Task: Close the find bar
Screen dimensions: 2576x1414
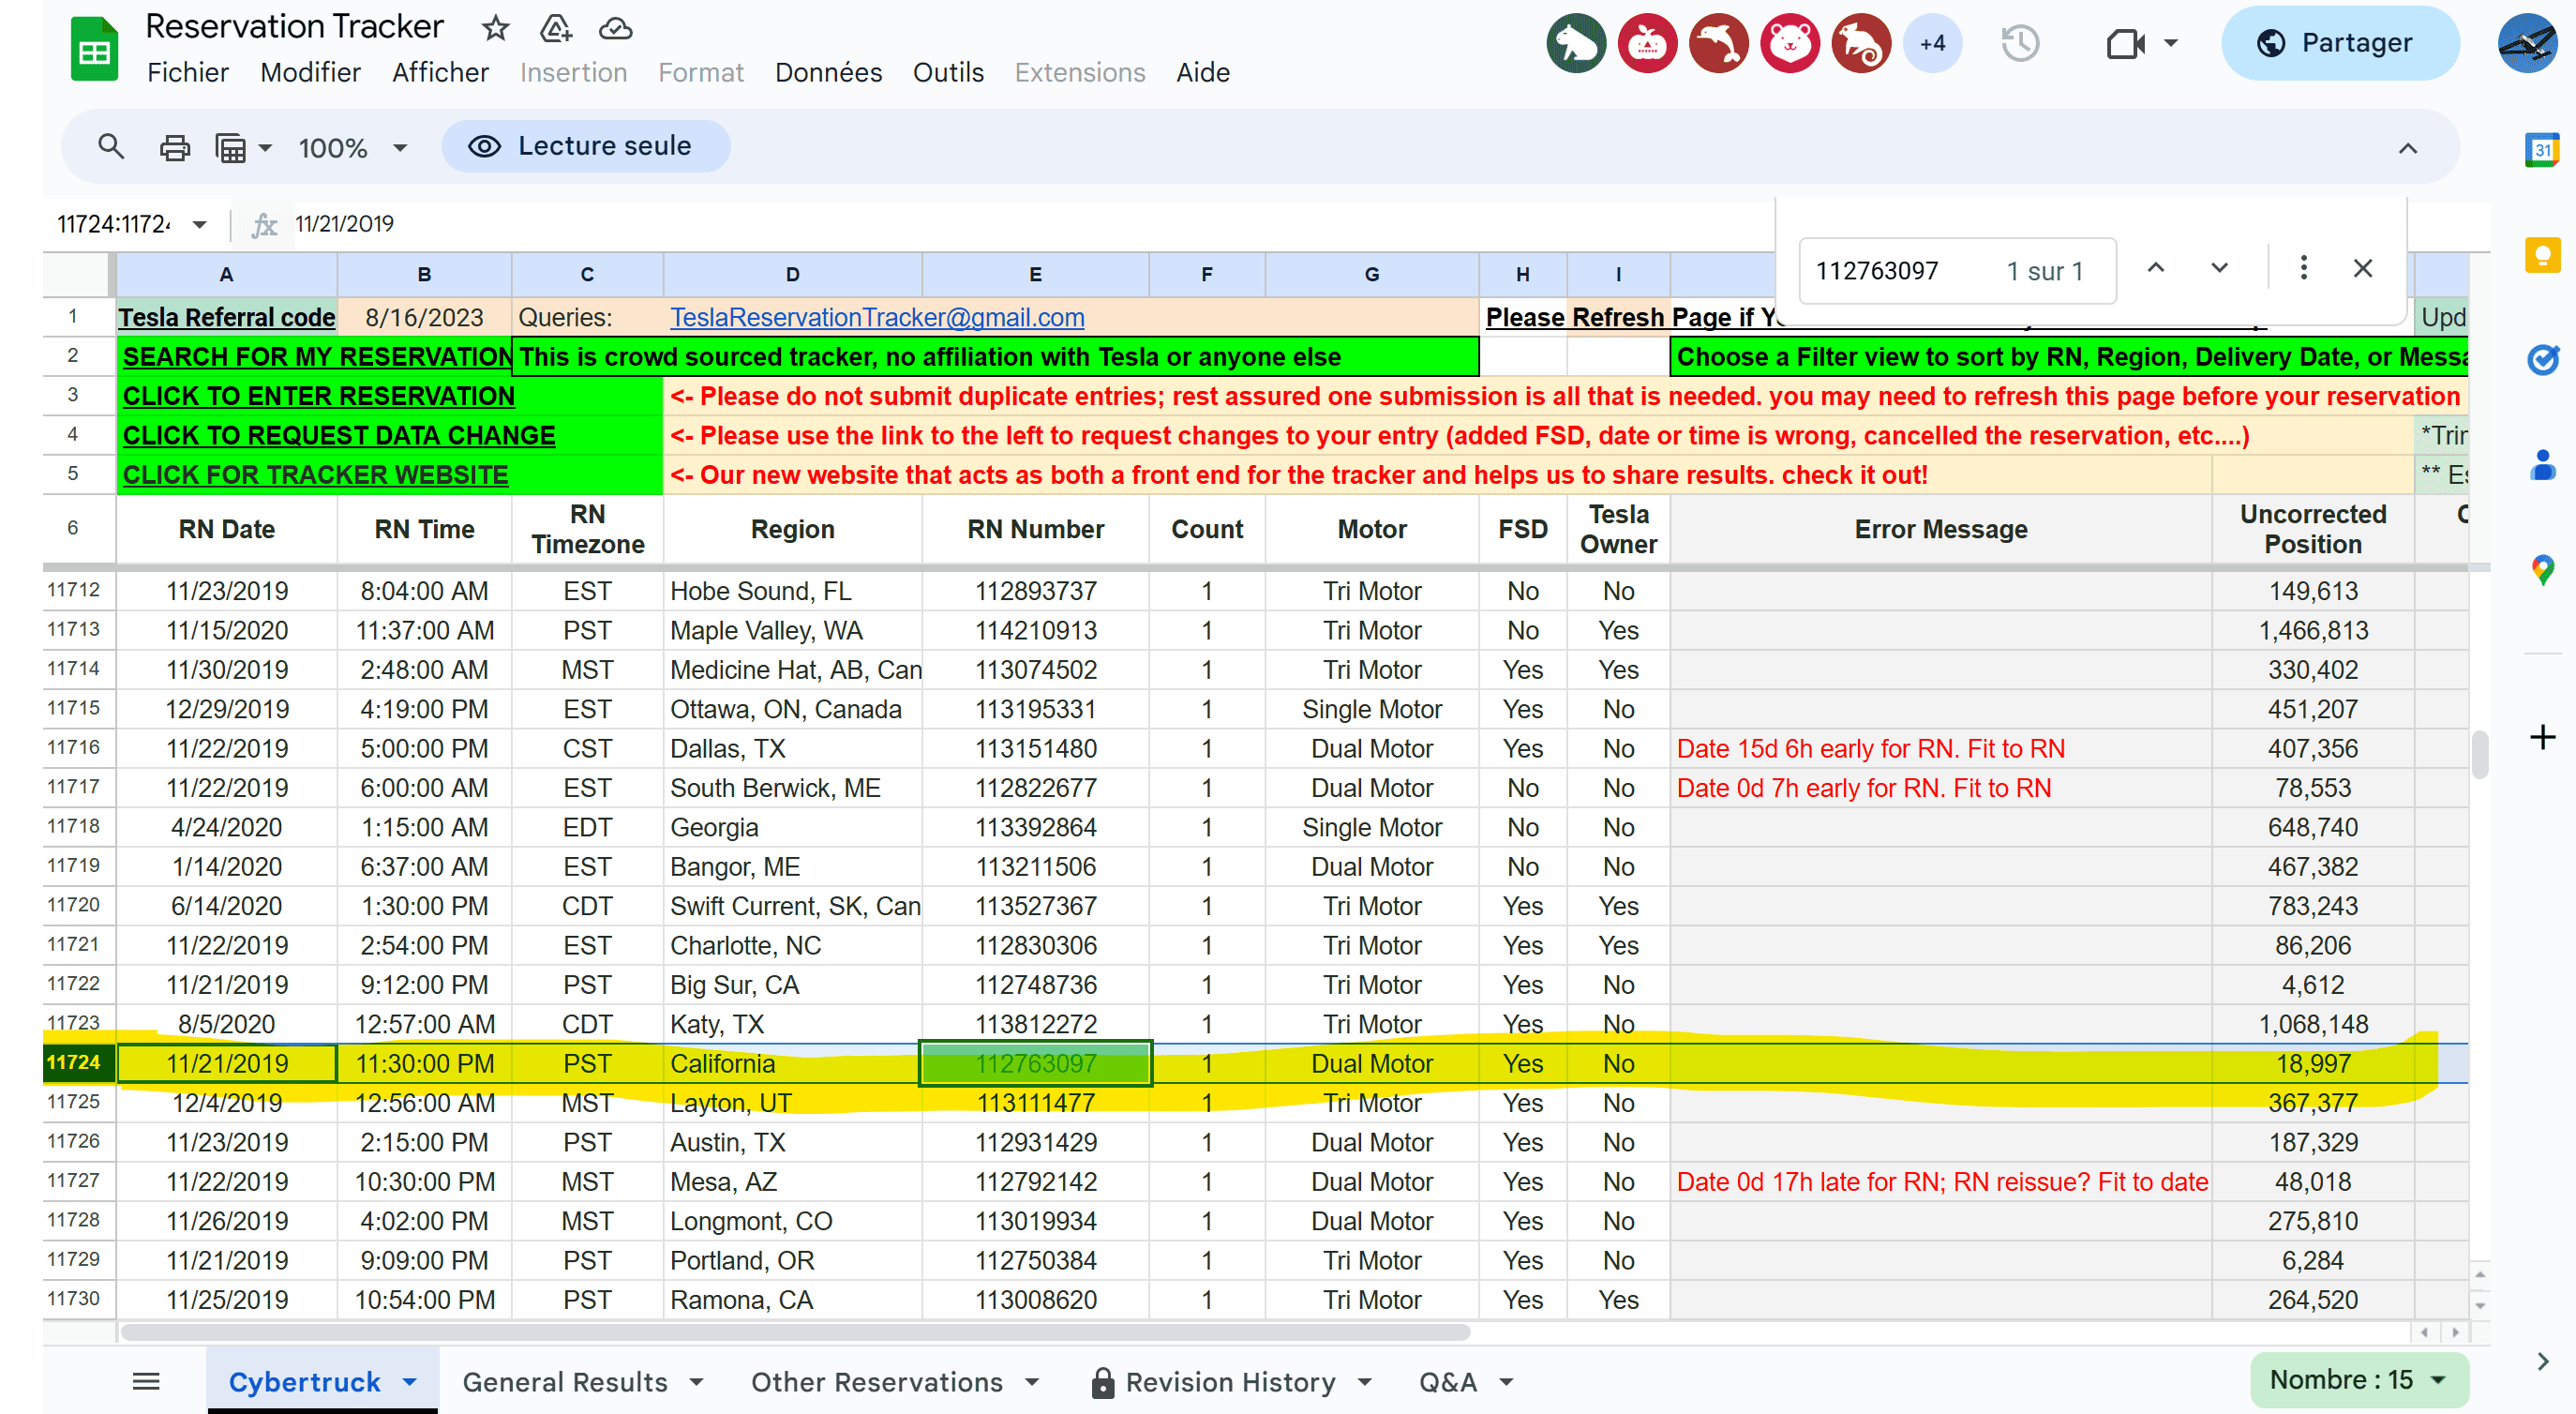Action: (x=2363, y=268)
